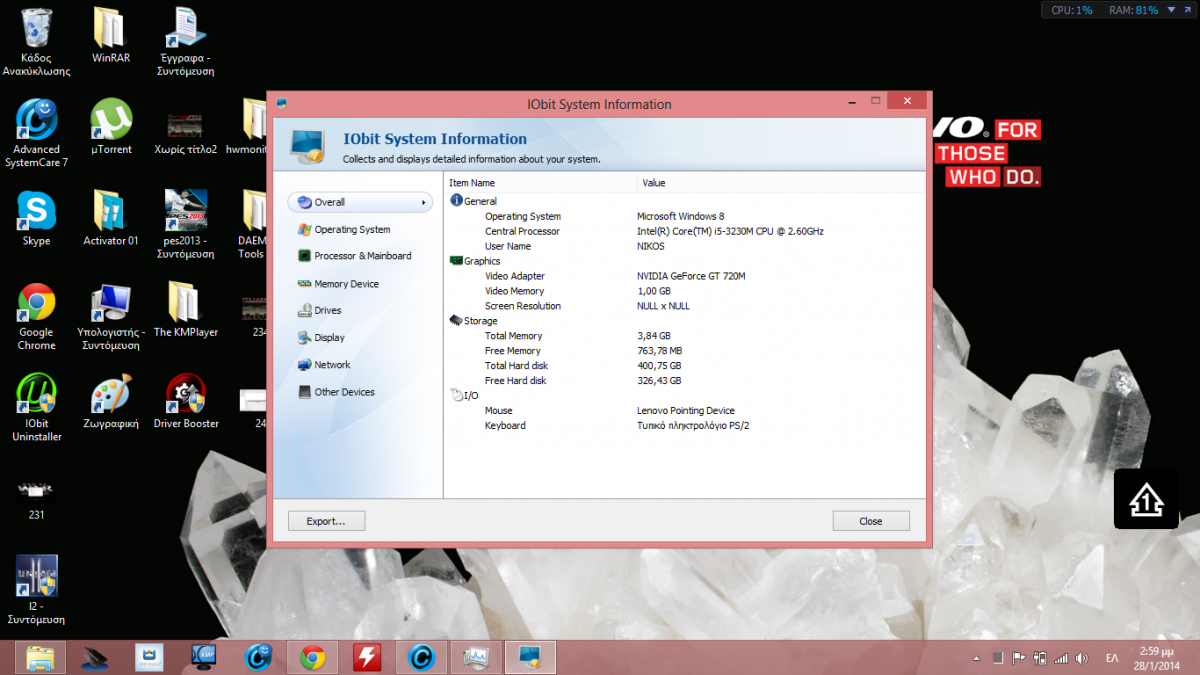Open the Action Center flag in the tray
The height and width of the screenshot is (675, 1200).
[1018, 658]
